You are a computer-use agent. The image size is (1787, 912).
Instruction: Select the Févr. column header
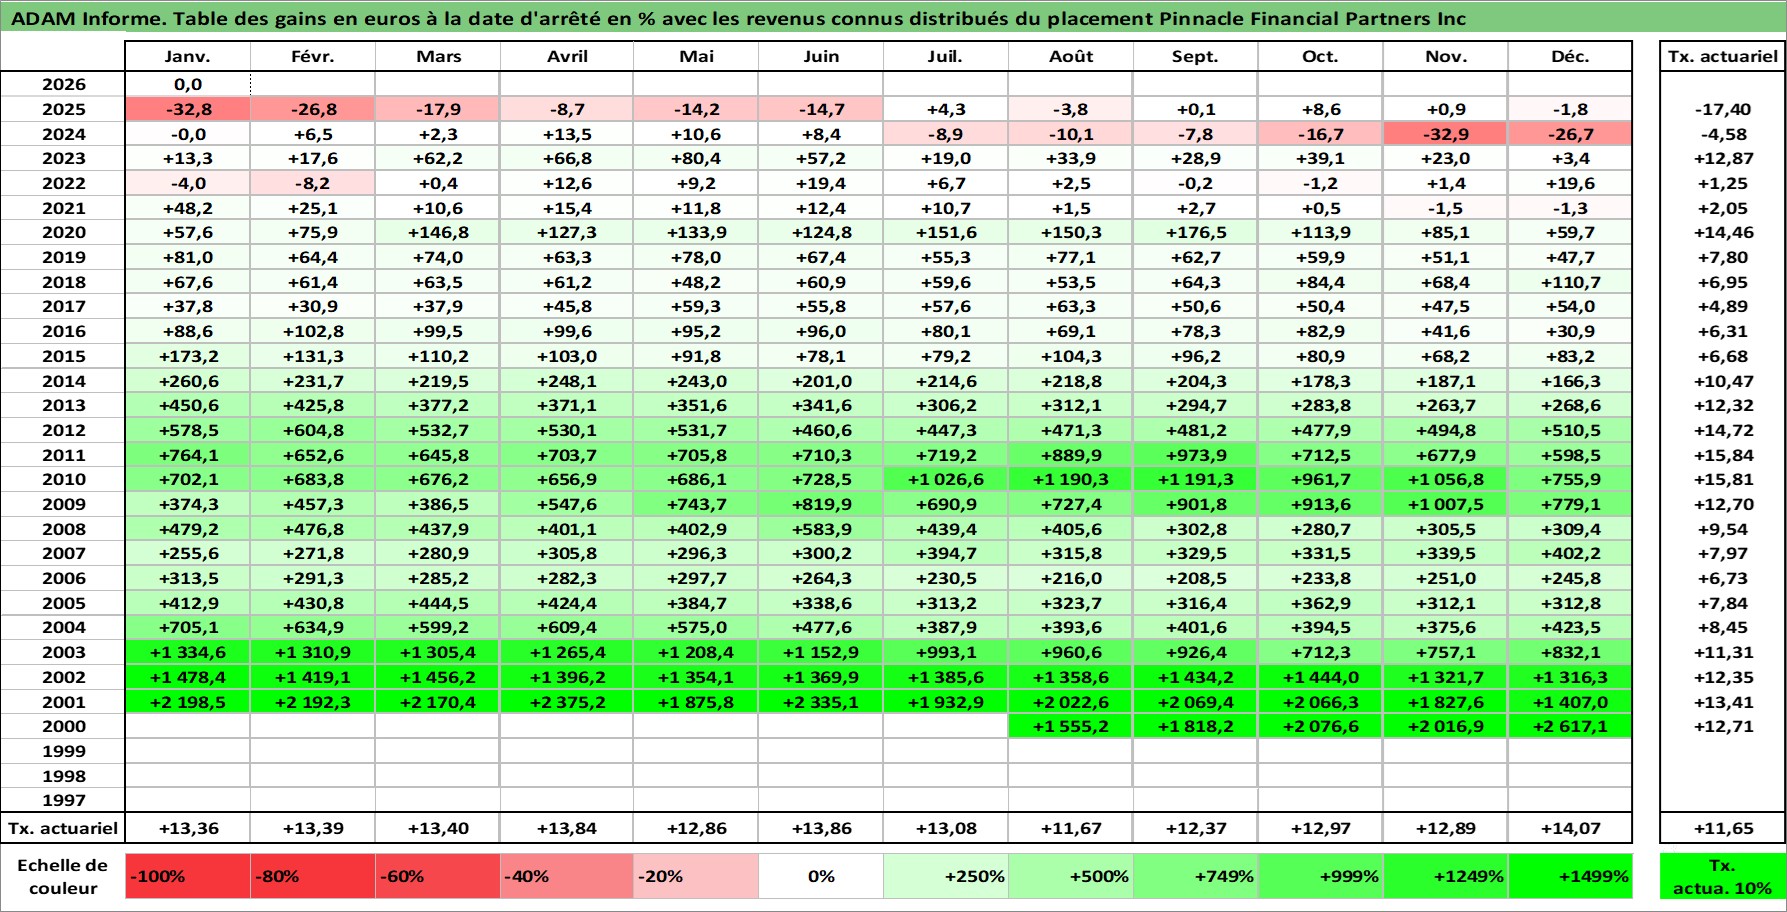point(313,56)
